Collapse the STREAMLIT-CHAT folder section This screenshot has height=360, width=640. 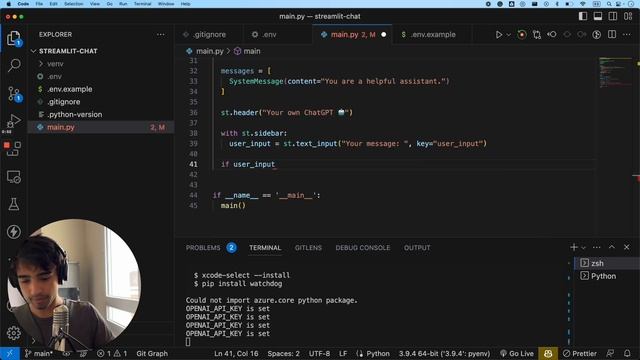tap(68, 51)
